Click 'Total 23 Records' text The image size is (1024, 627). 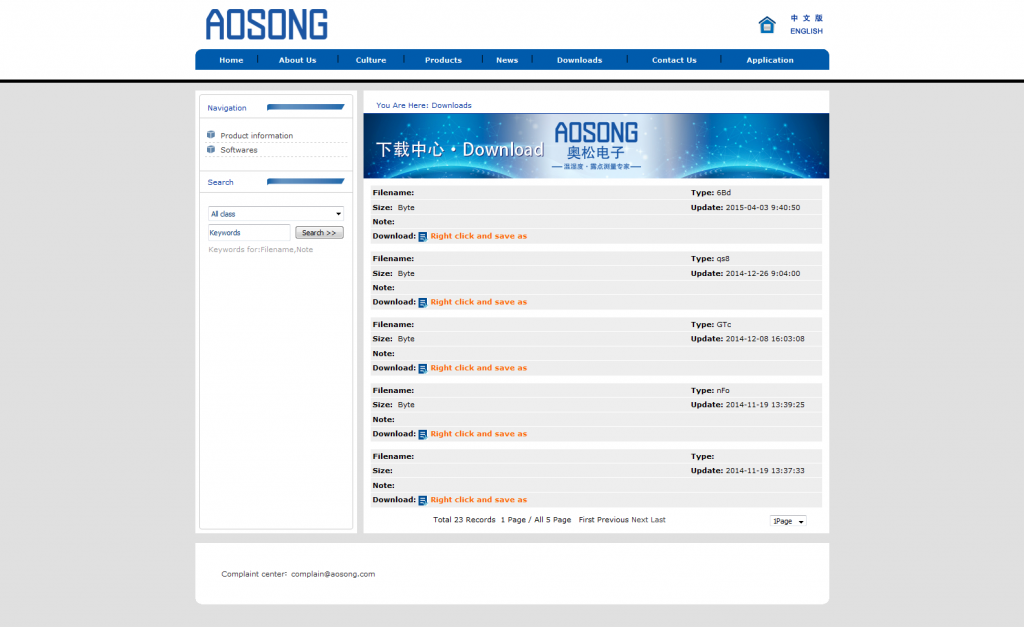464,520
